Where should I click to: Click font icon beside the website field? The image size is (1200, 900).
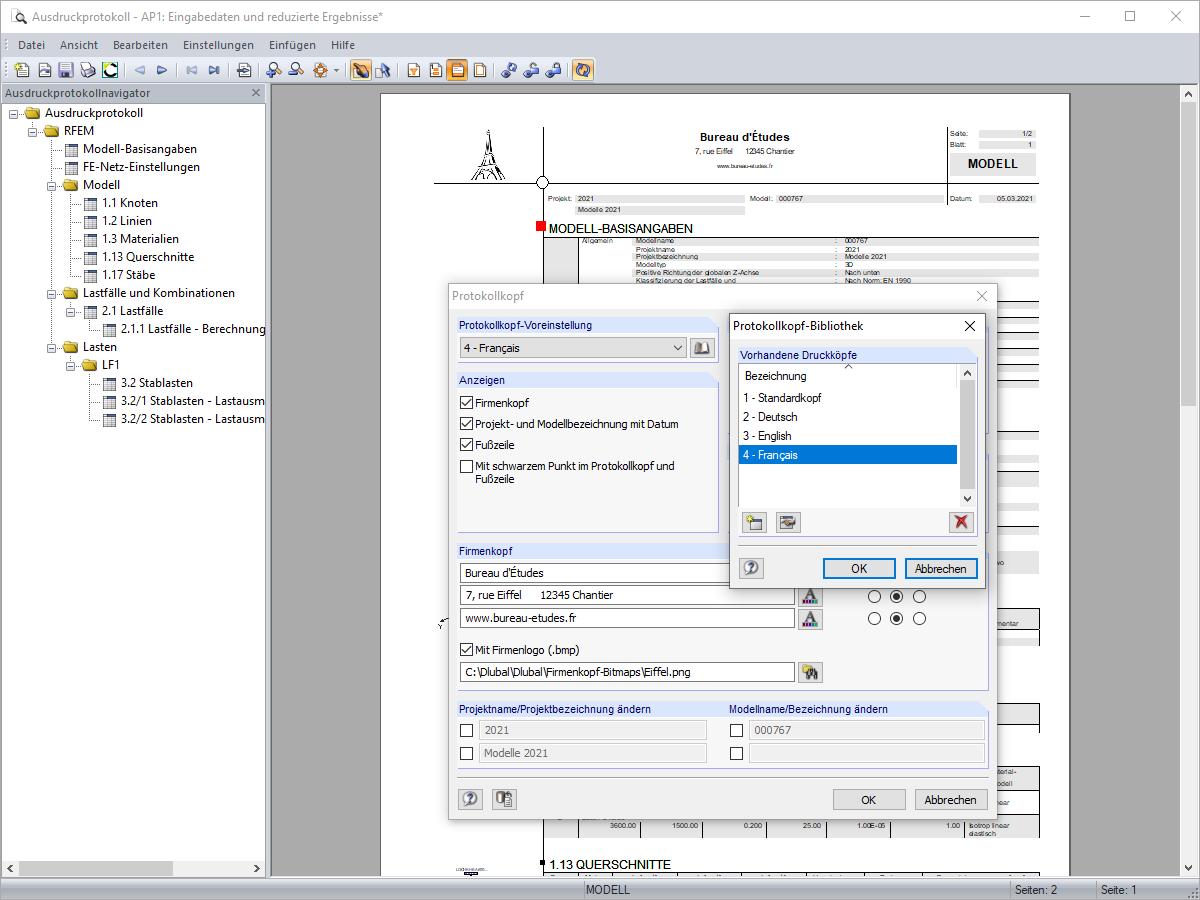point(810,619)
